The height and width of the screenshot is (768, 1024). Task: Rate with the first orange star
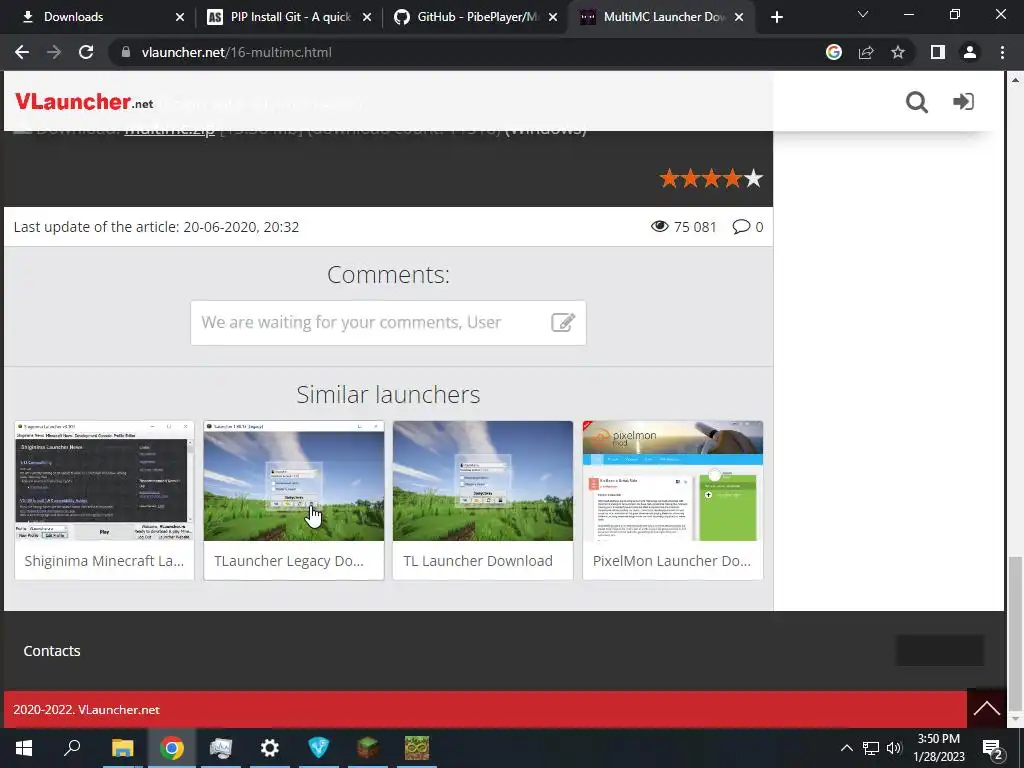669,178
